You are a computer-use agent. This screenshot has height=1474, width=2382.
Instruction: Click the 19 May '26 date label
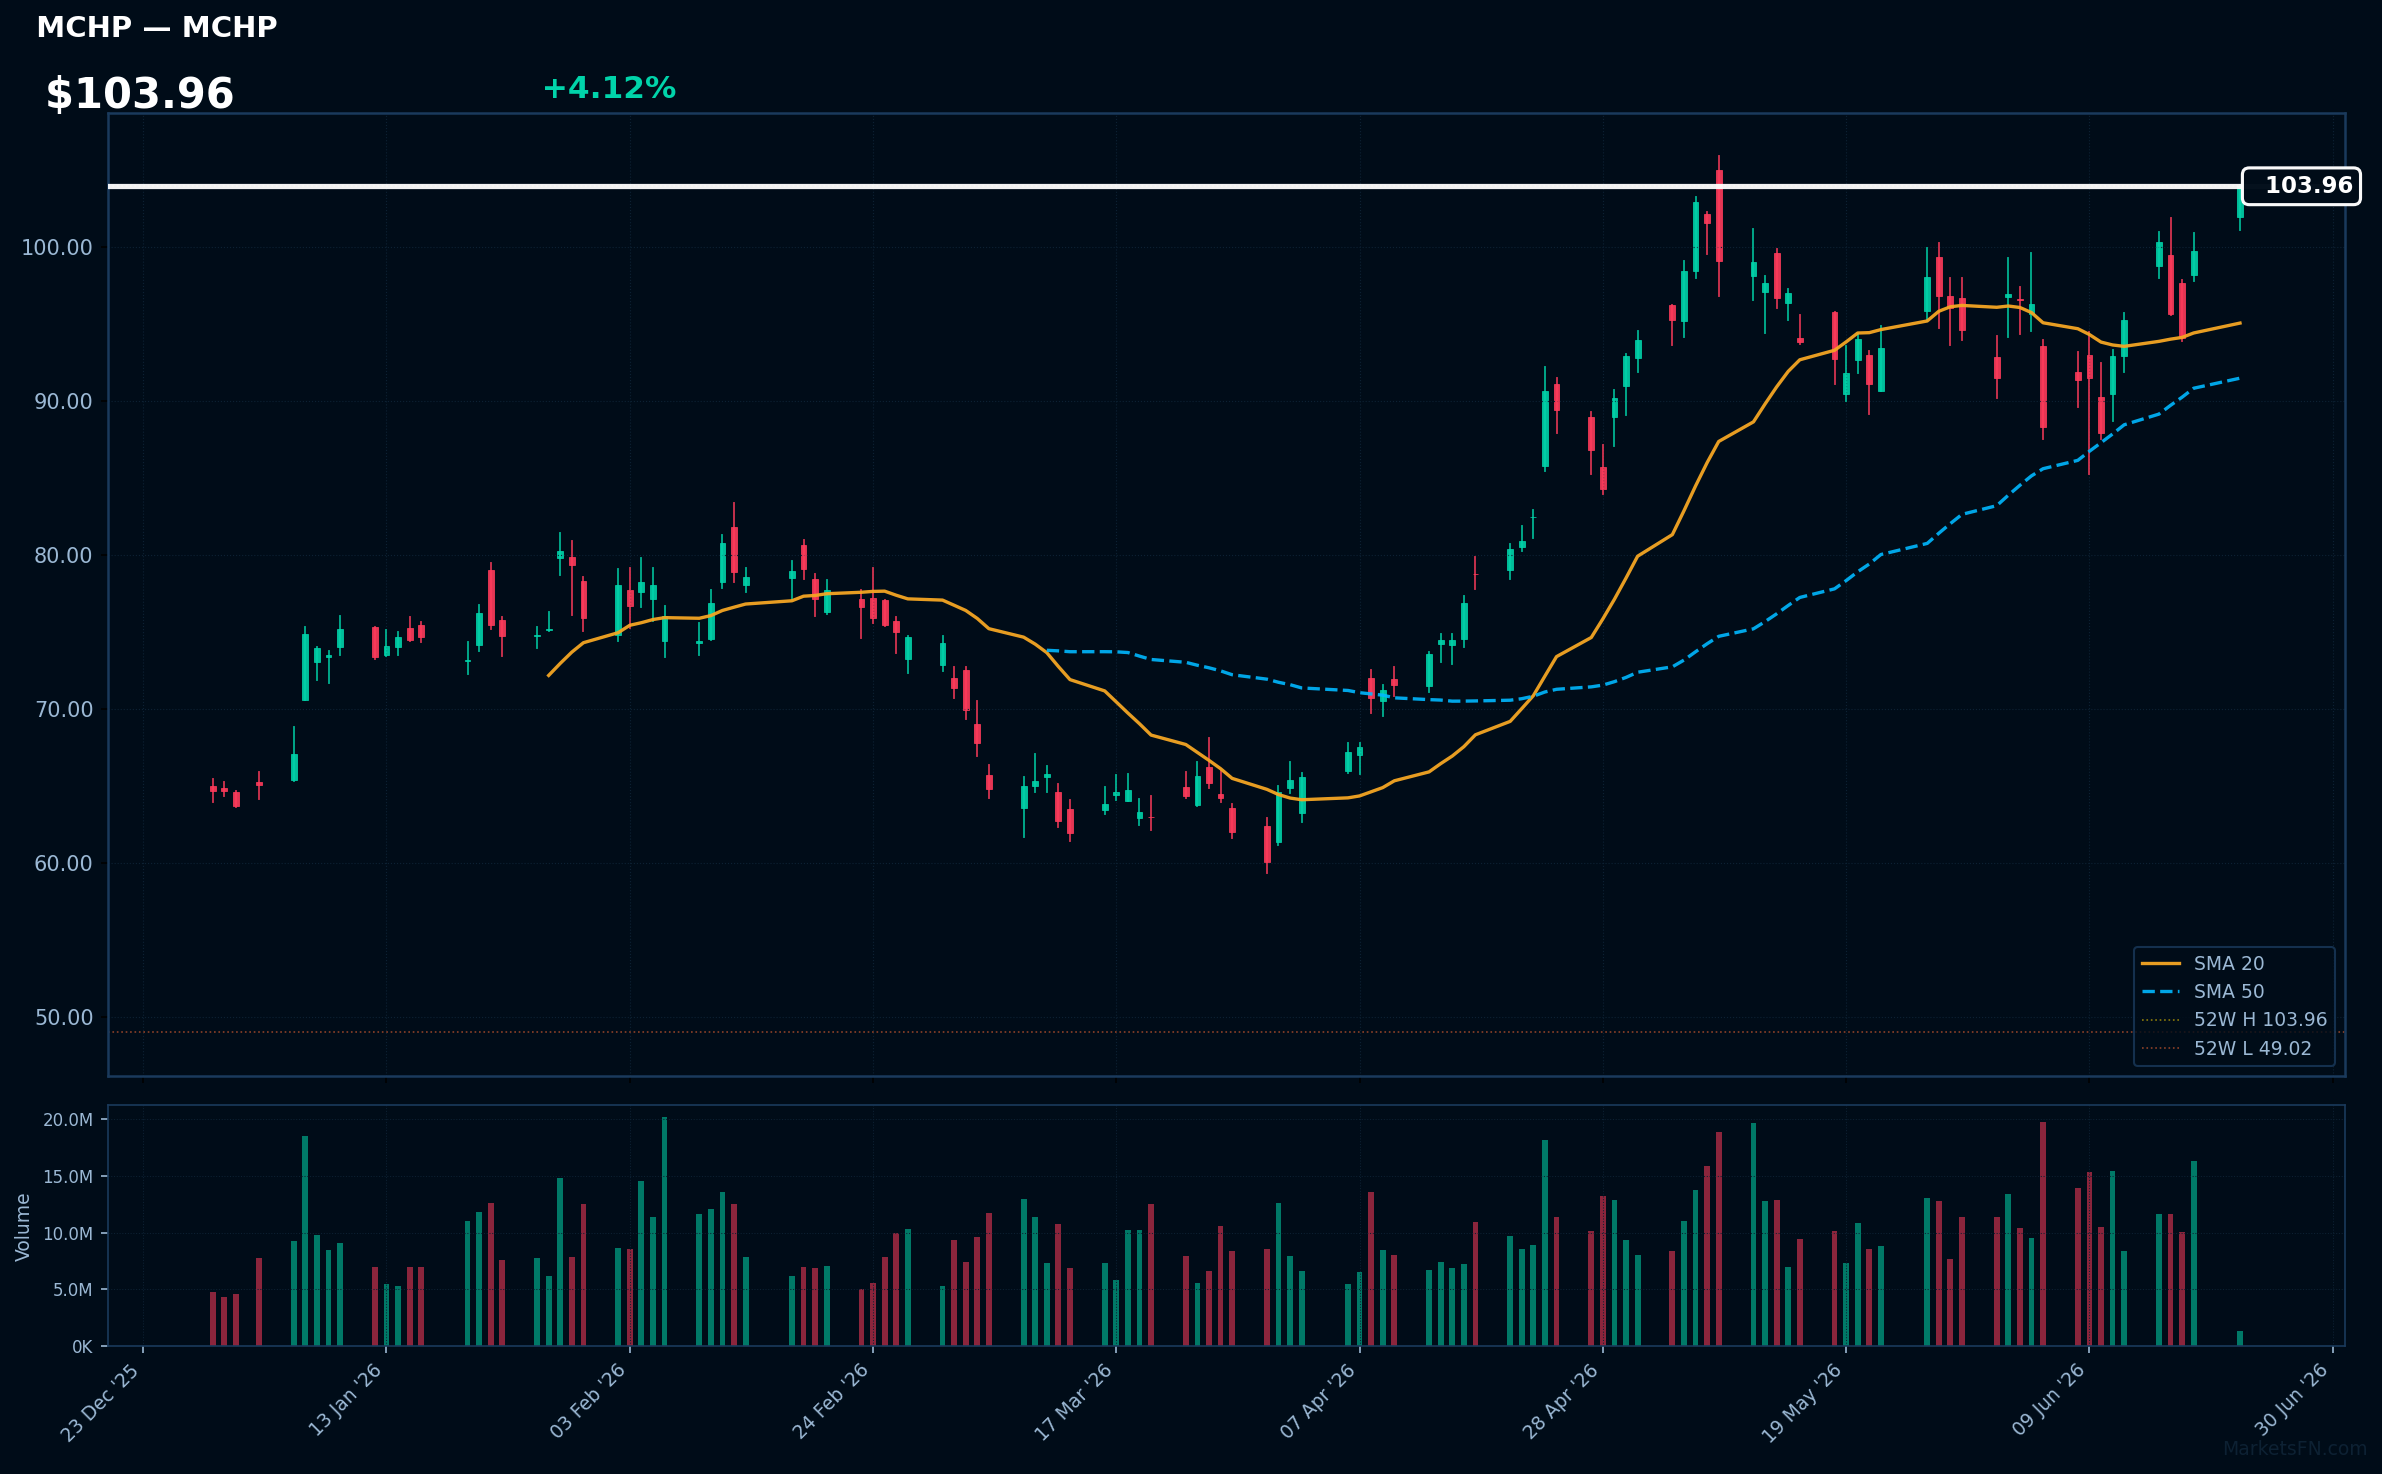pos(1802,1403)
